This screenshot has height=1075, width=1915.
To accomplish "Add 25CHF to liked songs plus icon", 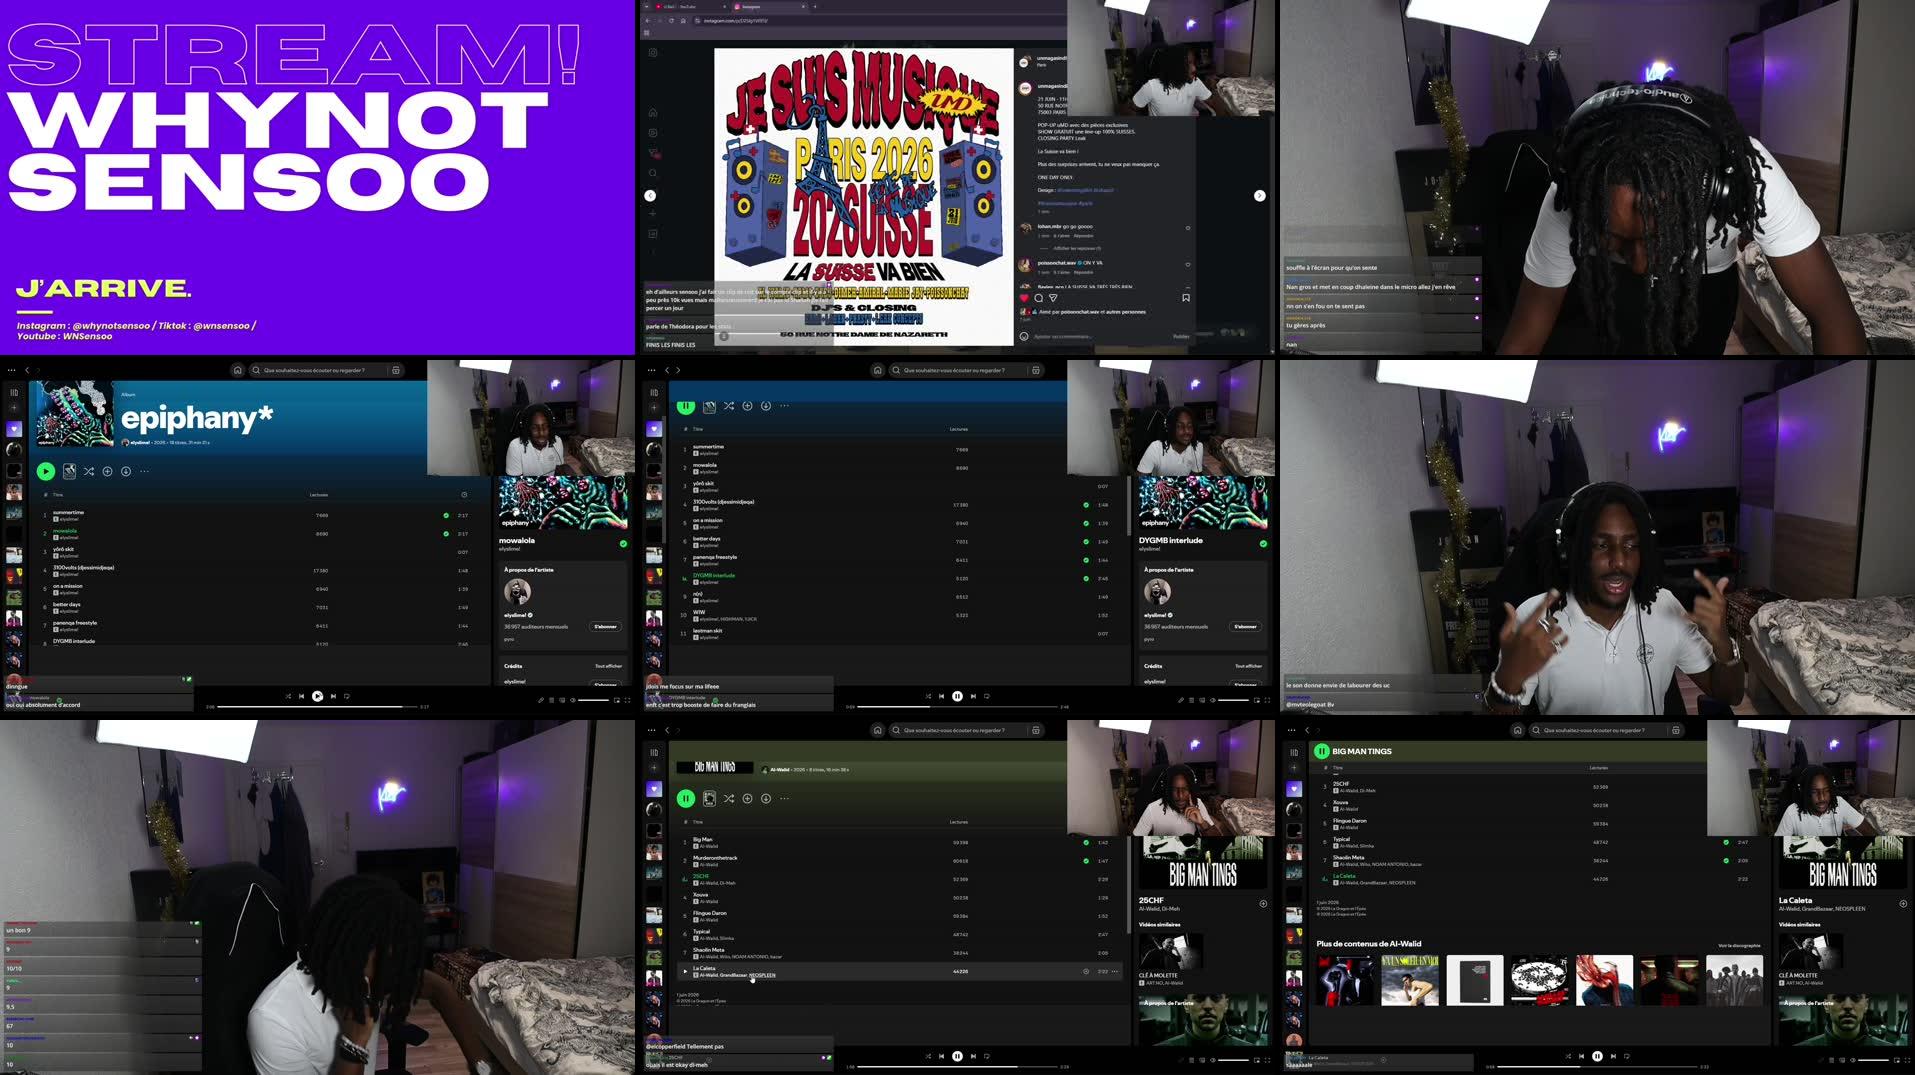I will 1263,903.
